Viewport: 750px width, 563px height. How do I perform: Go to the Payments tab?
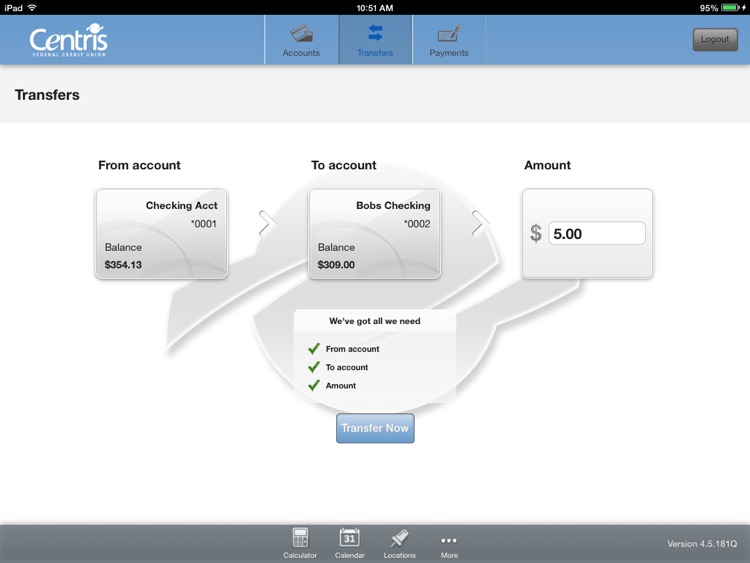(x=449, y=40)
